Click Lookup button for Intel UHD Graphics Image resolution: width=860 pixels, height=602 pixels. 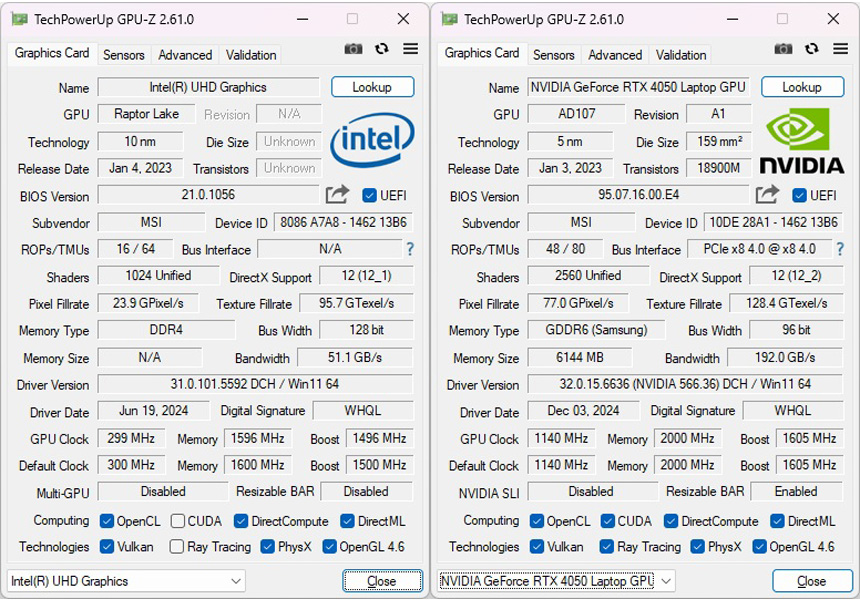372,87
